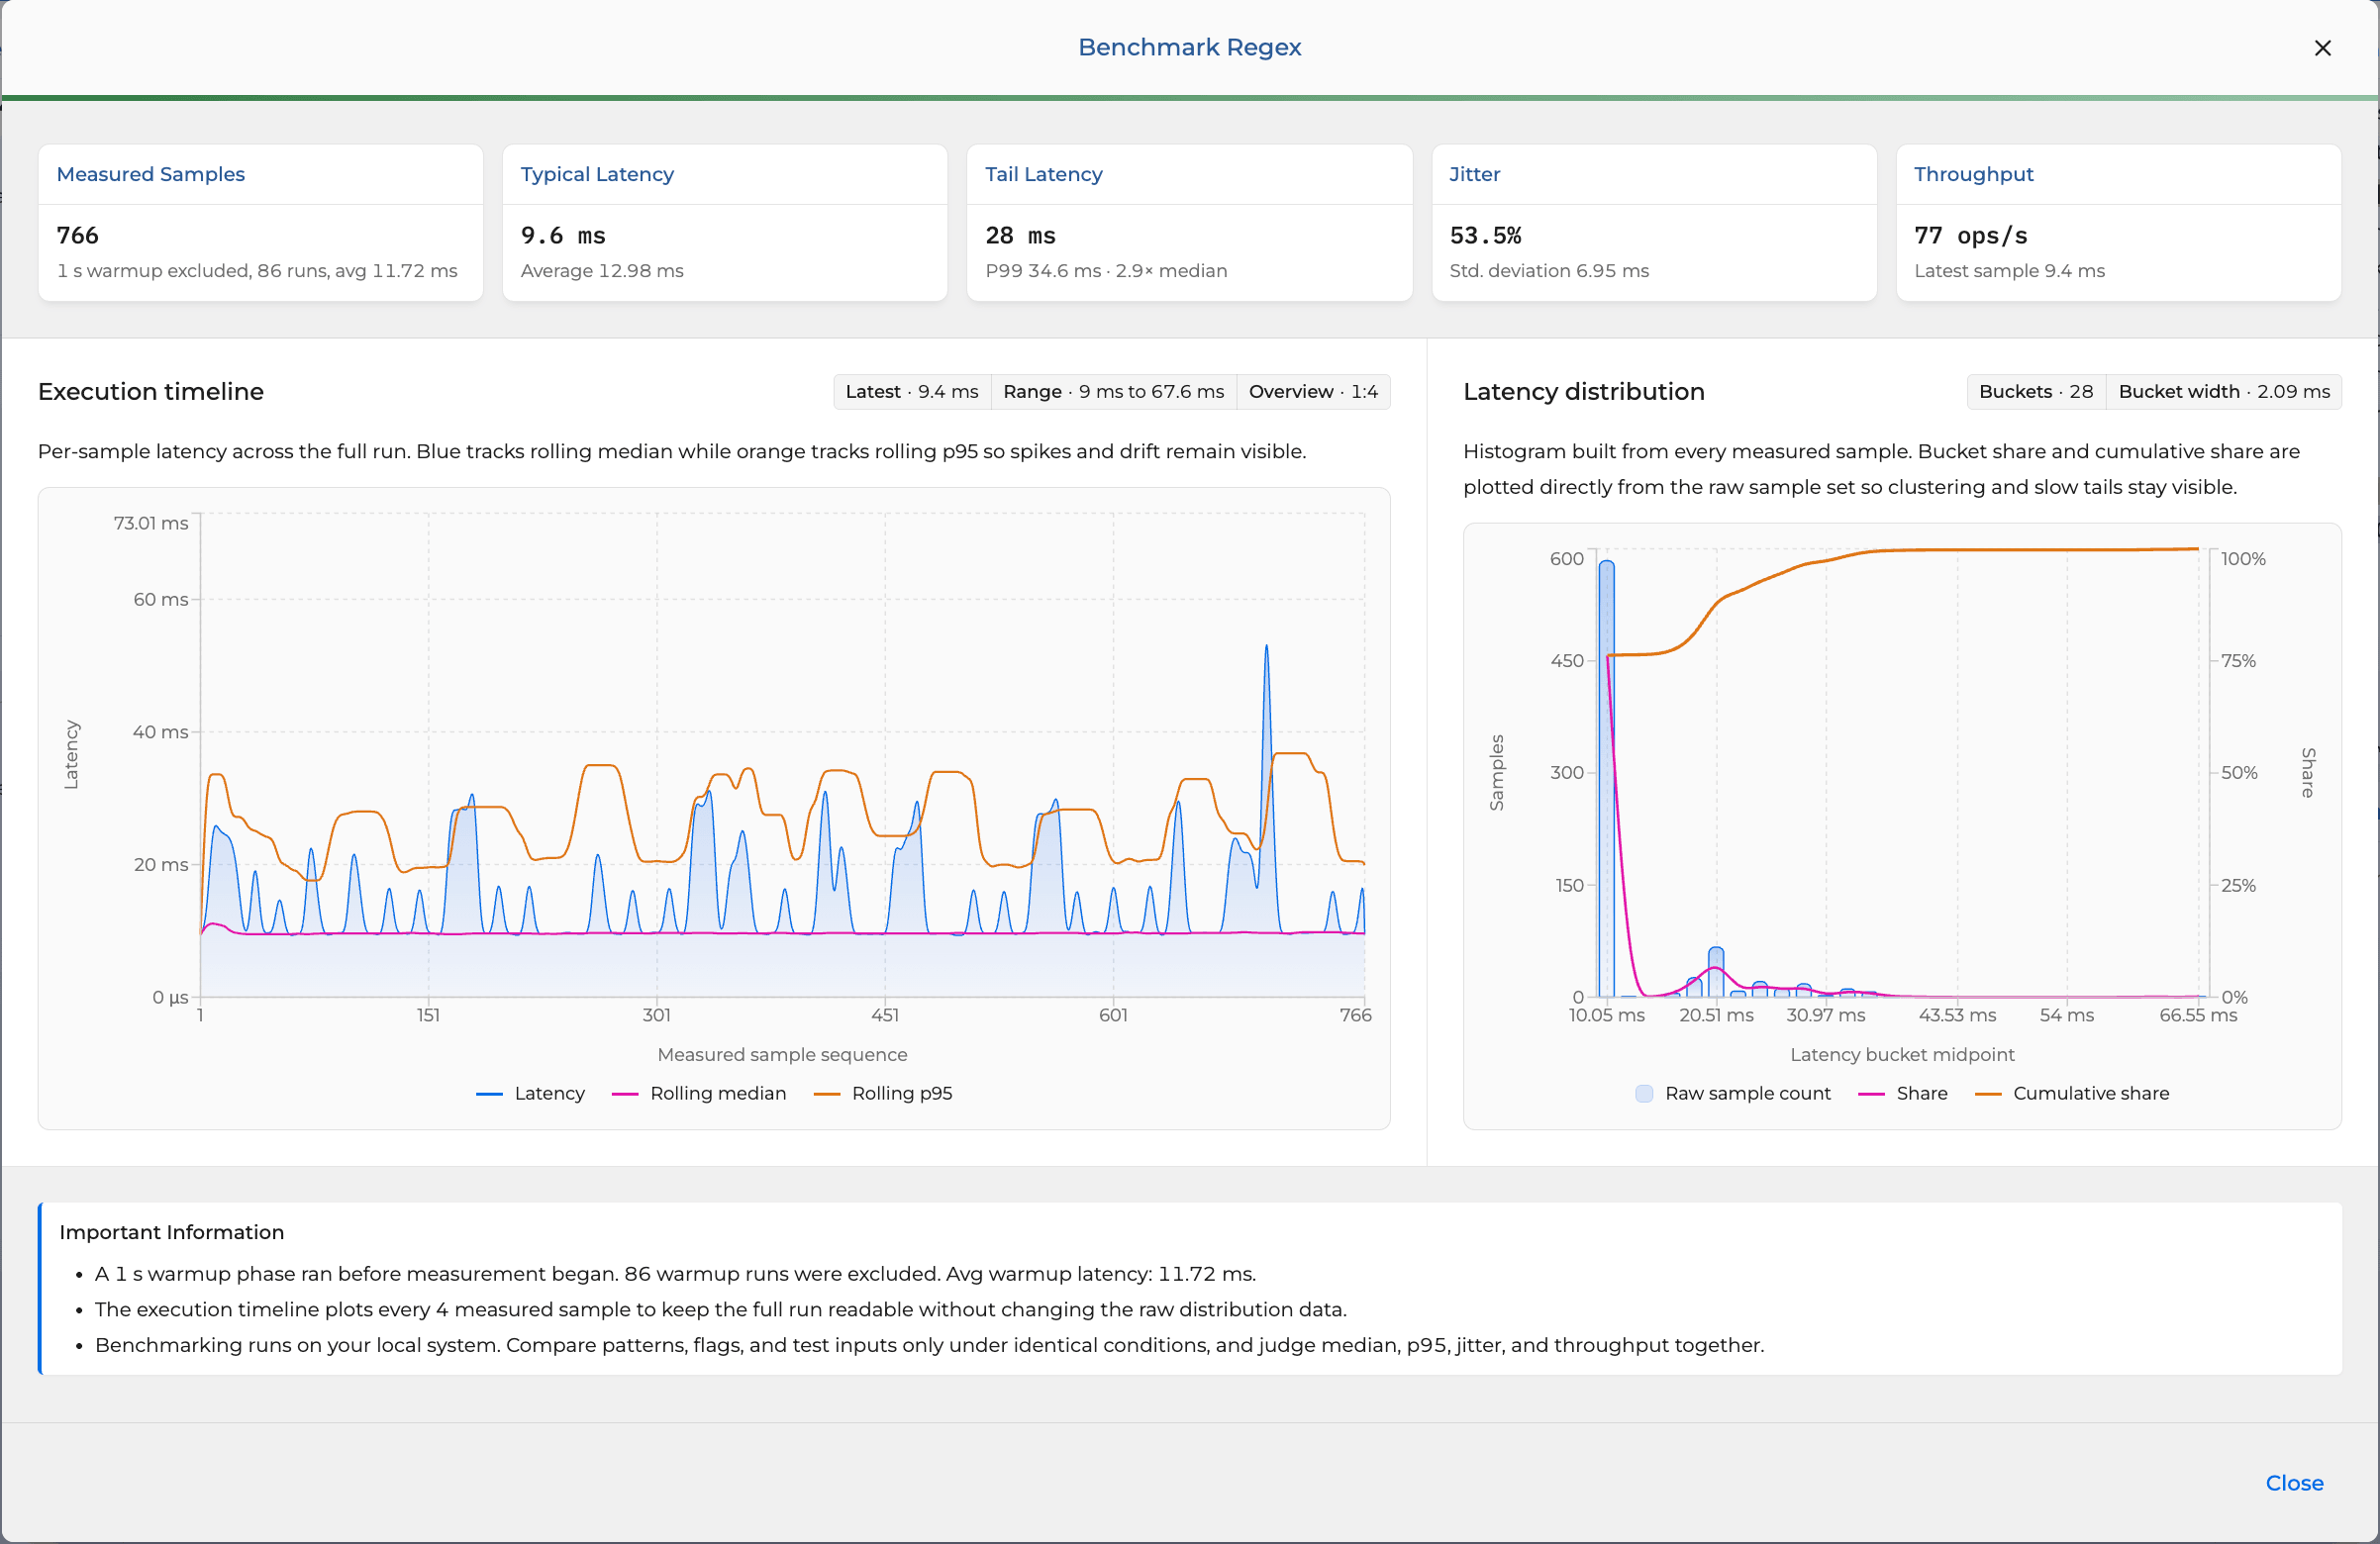Toggle the Rolling p95 legend entry

[883, 1093]
